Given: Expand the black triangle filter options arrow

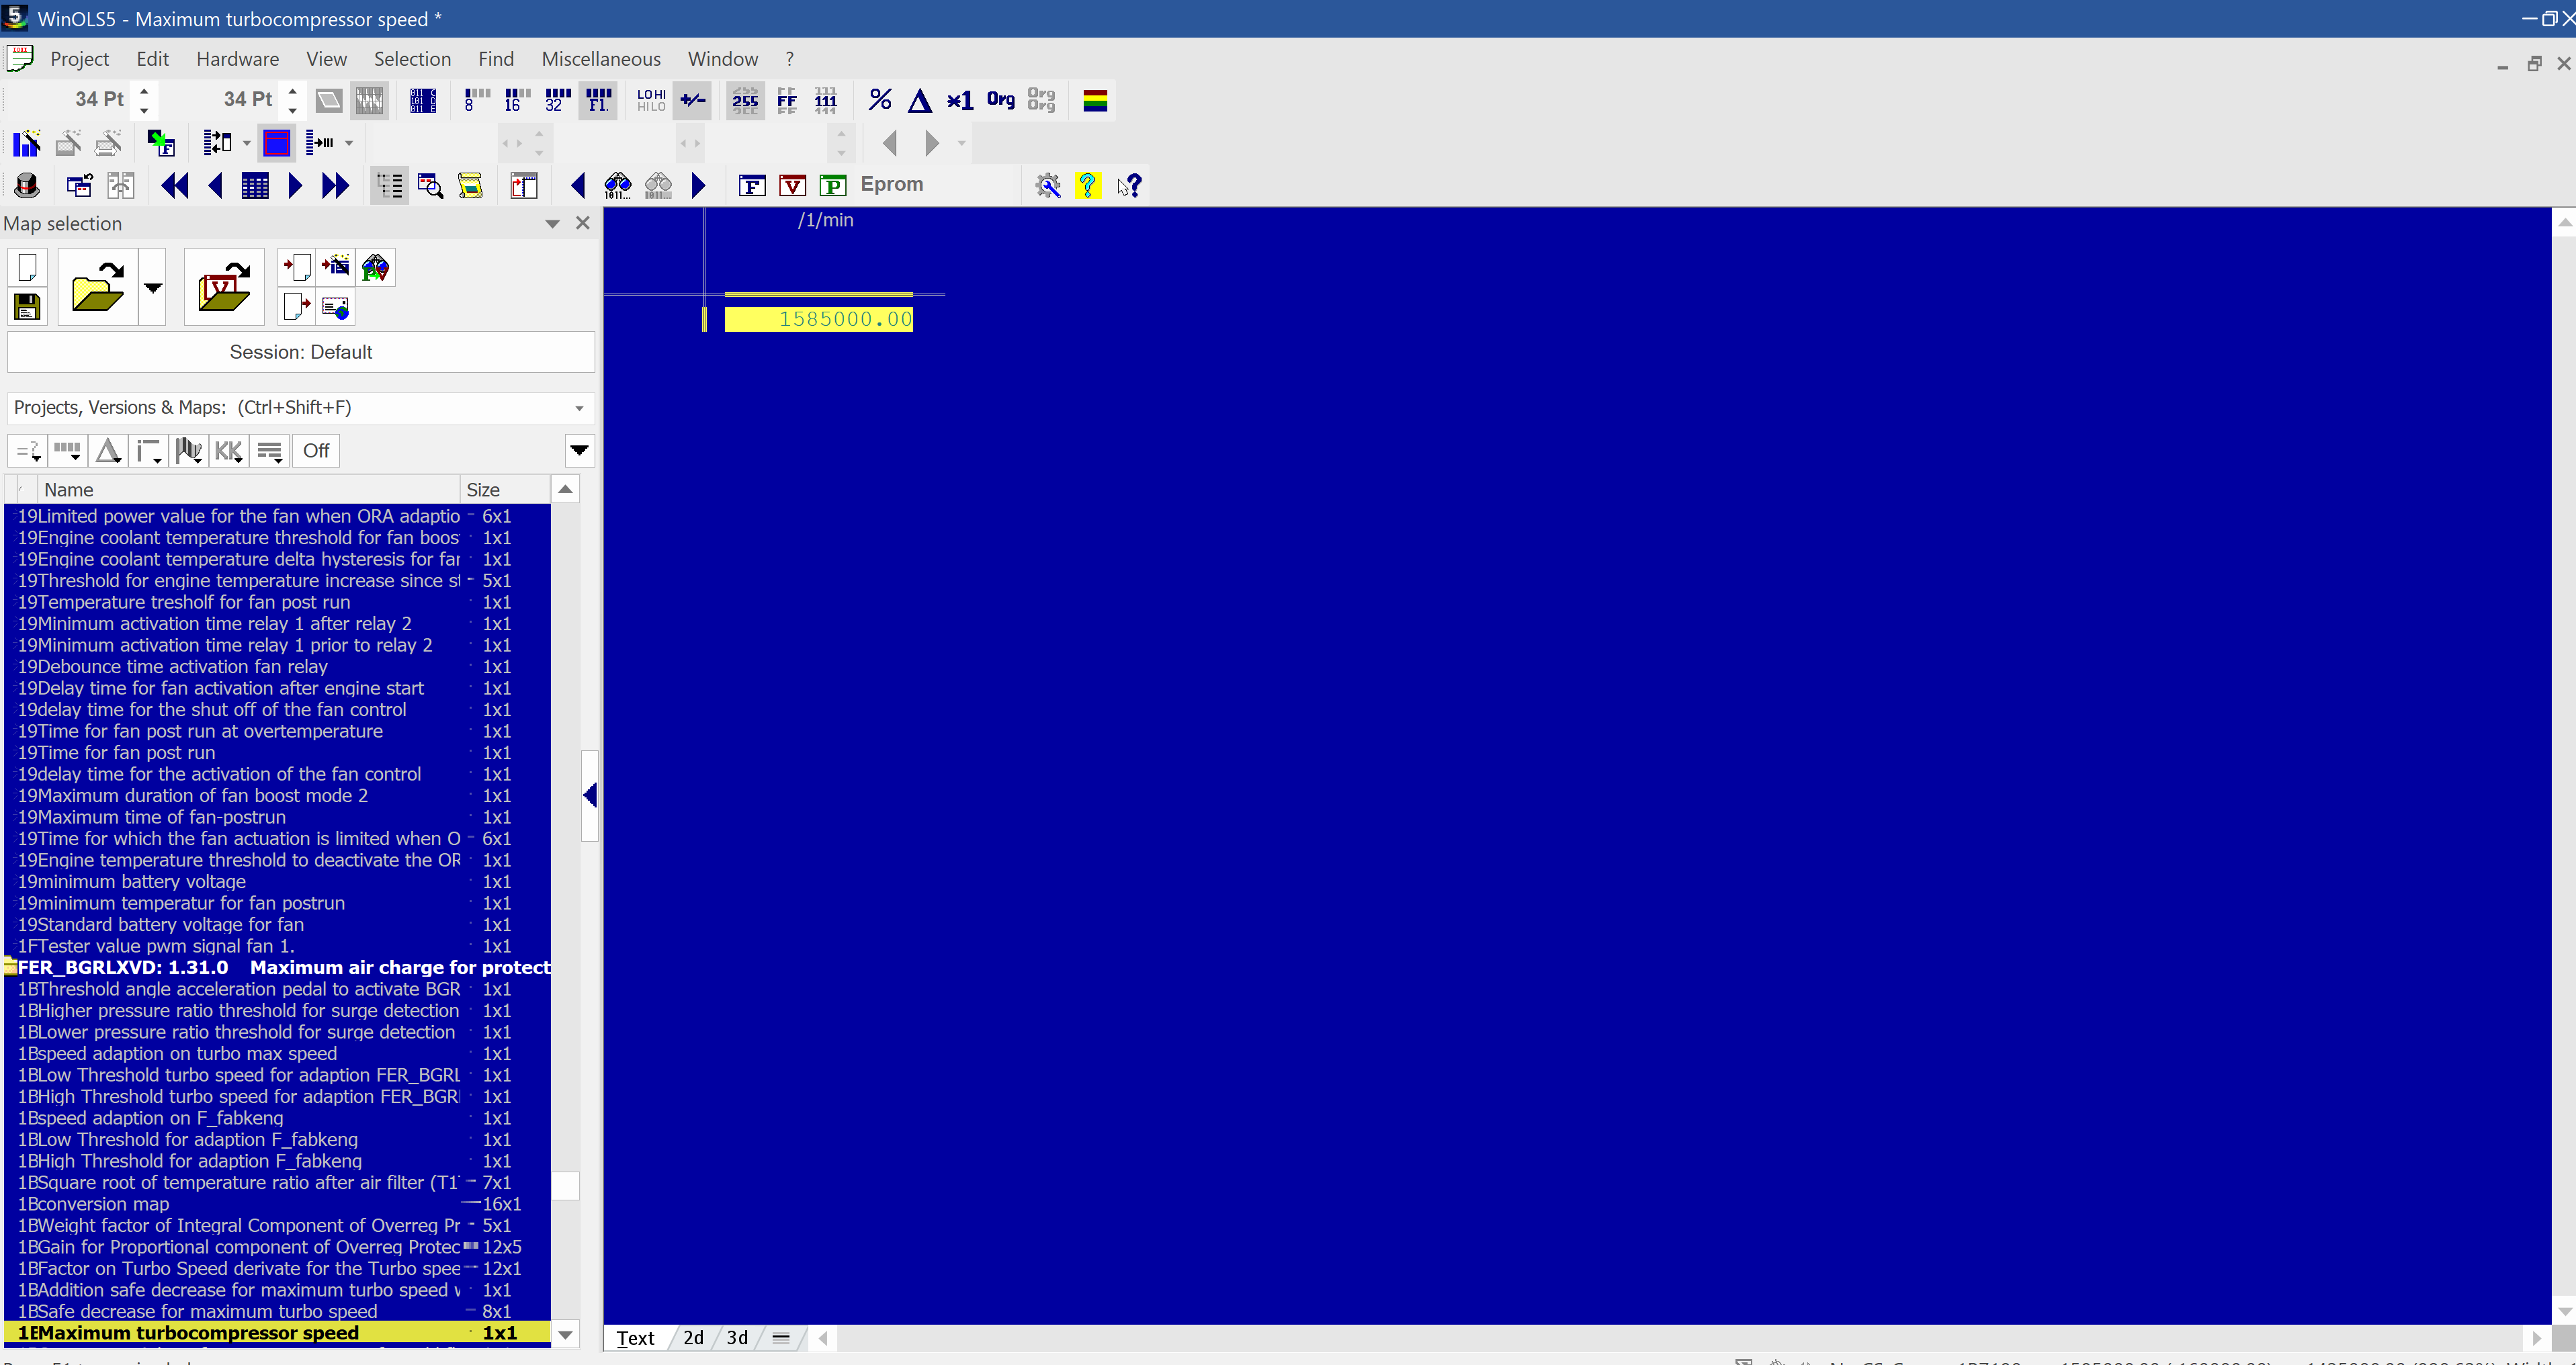Looking at the screenshot, I should pos(579,451).
